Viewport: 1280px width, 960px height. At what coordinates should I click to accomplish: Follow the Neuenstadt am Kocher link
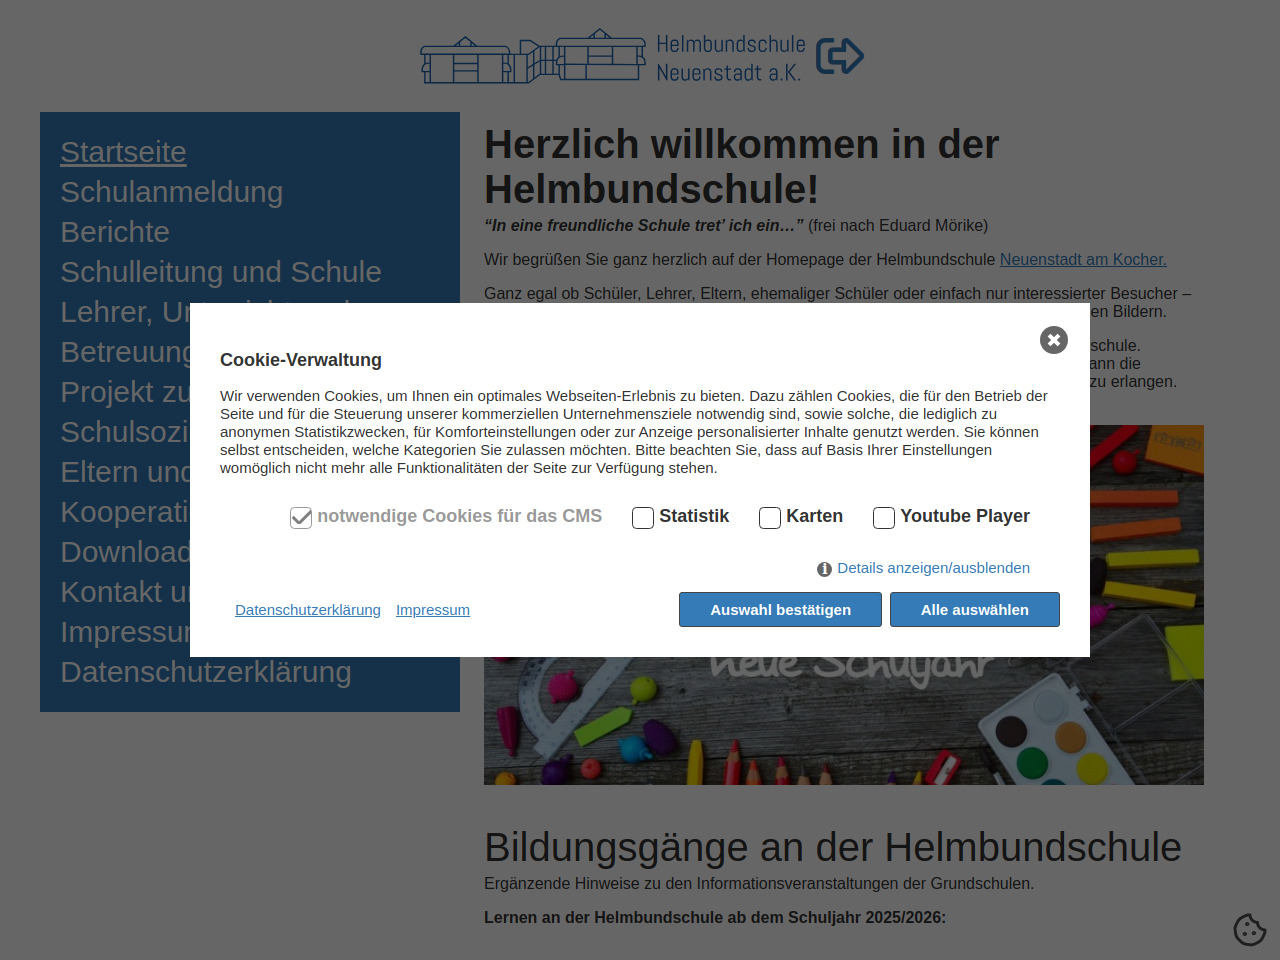pyautogui.click(x=1083, y=259)
